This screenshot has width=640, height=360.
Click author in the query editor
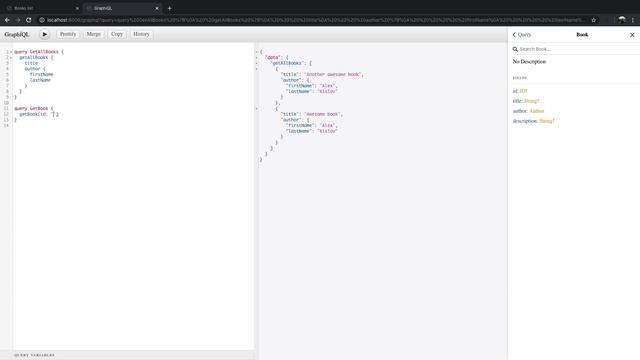[32, 69]
